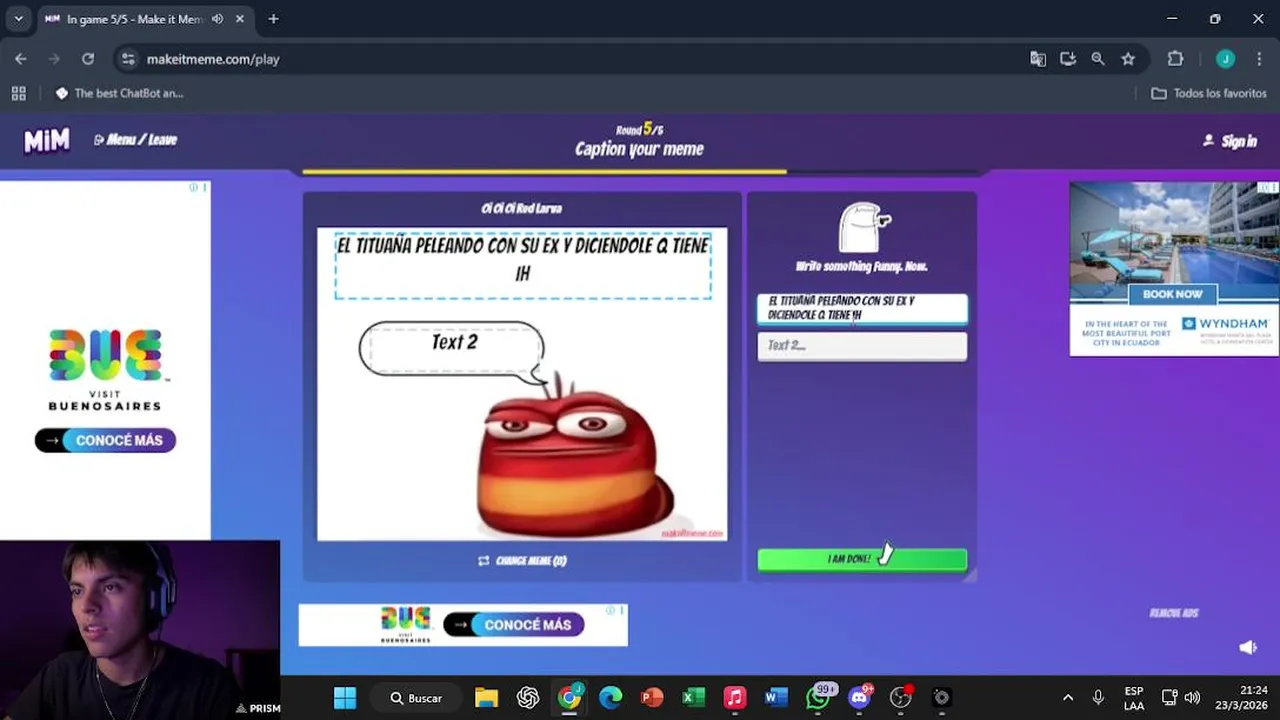Click the Buscar taskbar search
The image size is (1280, 720).
coord(416,698)
